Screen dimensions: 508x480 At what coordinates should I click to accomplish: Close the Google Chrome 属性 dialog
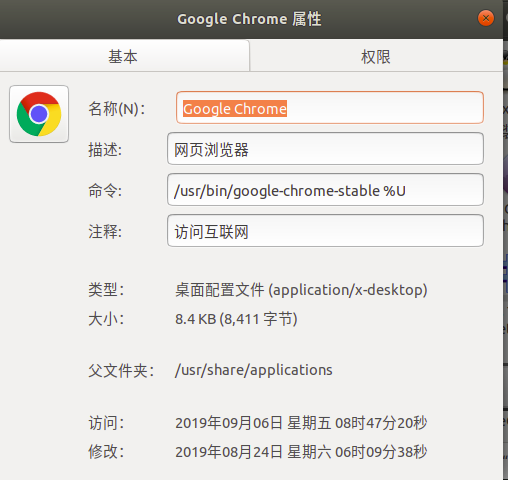pyautogui.click(x=486, y=18)
